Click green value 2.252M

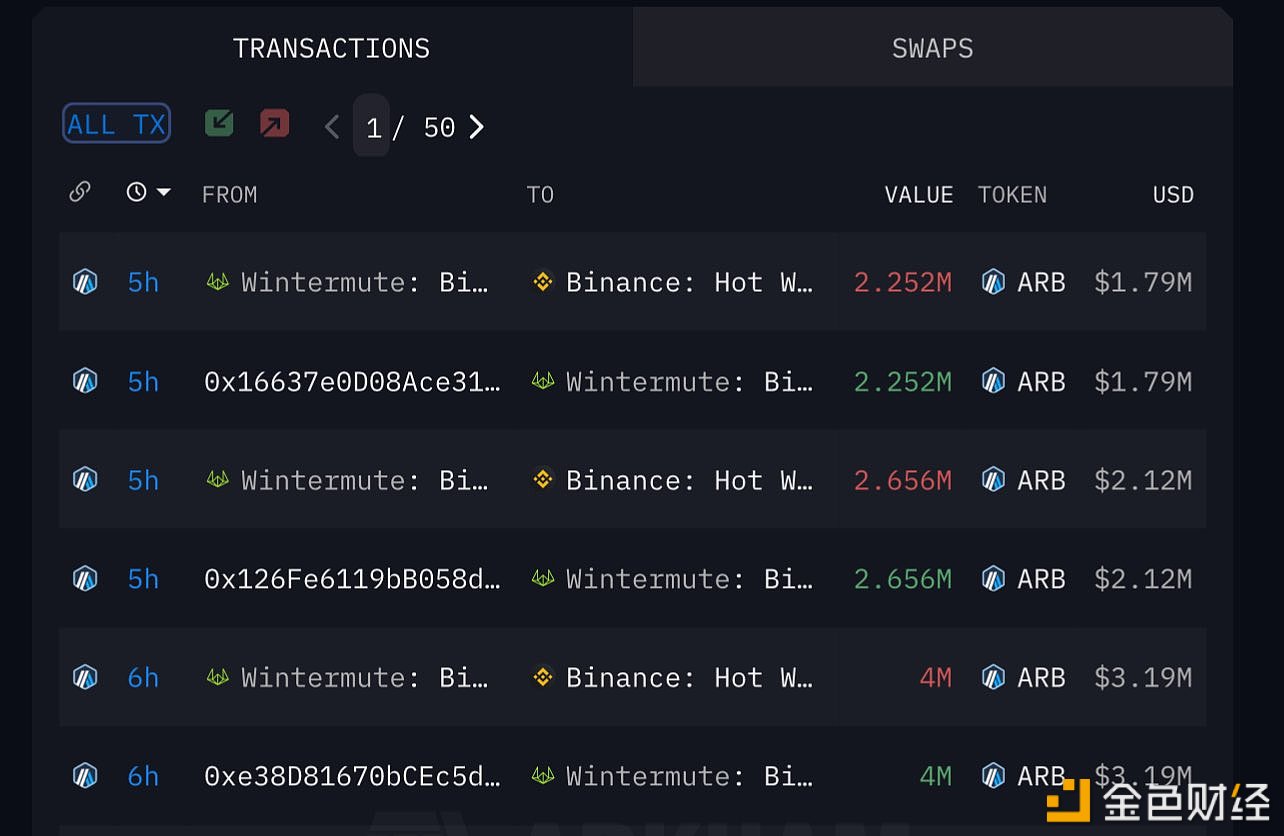tap(902, 381)
